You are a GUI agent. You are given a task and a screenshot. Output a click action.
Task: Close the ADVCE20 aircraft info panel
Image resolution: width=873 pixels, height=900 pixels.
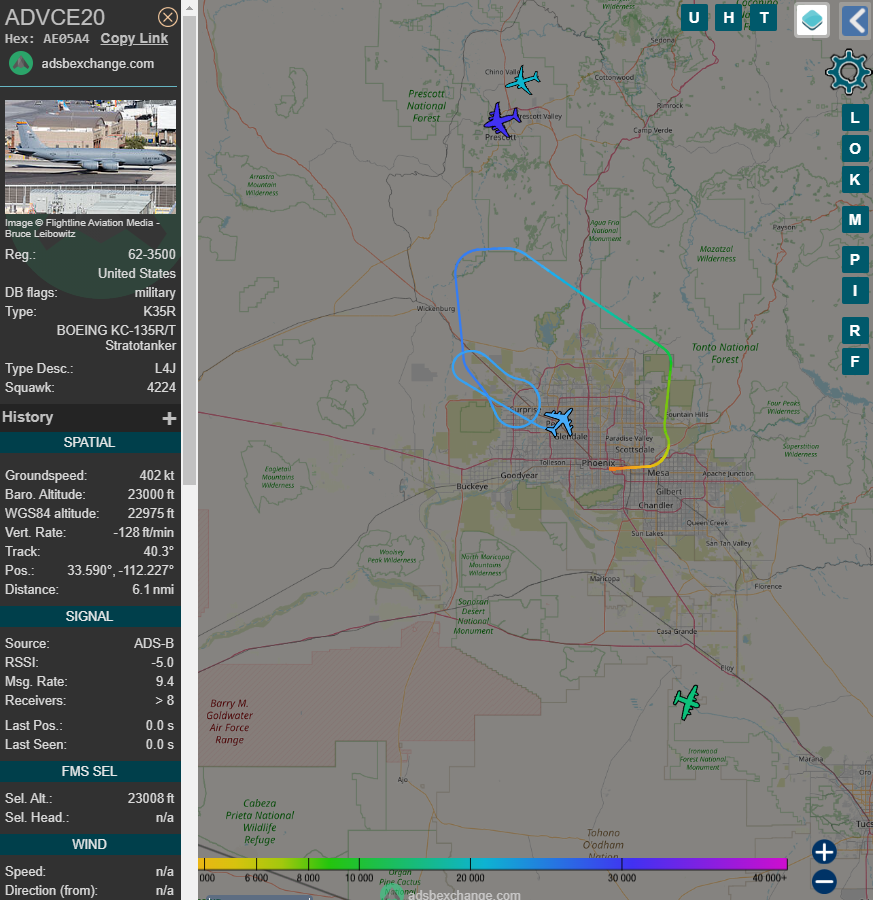168,17
